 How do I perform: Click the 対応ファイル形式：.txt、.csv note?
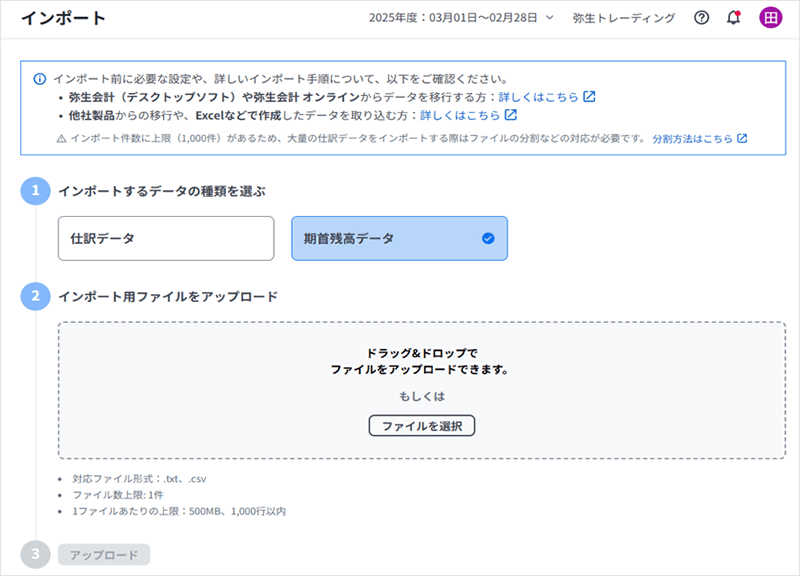(139, 479)
